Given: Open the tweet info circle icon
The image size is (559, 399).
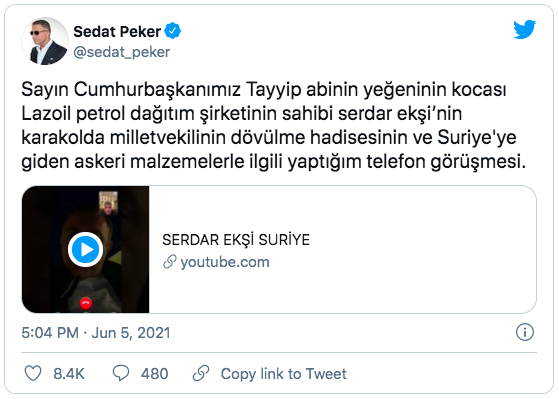Looking at the screenshot, I should coord(525,332).
